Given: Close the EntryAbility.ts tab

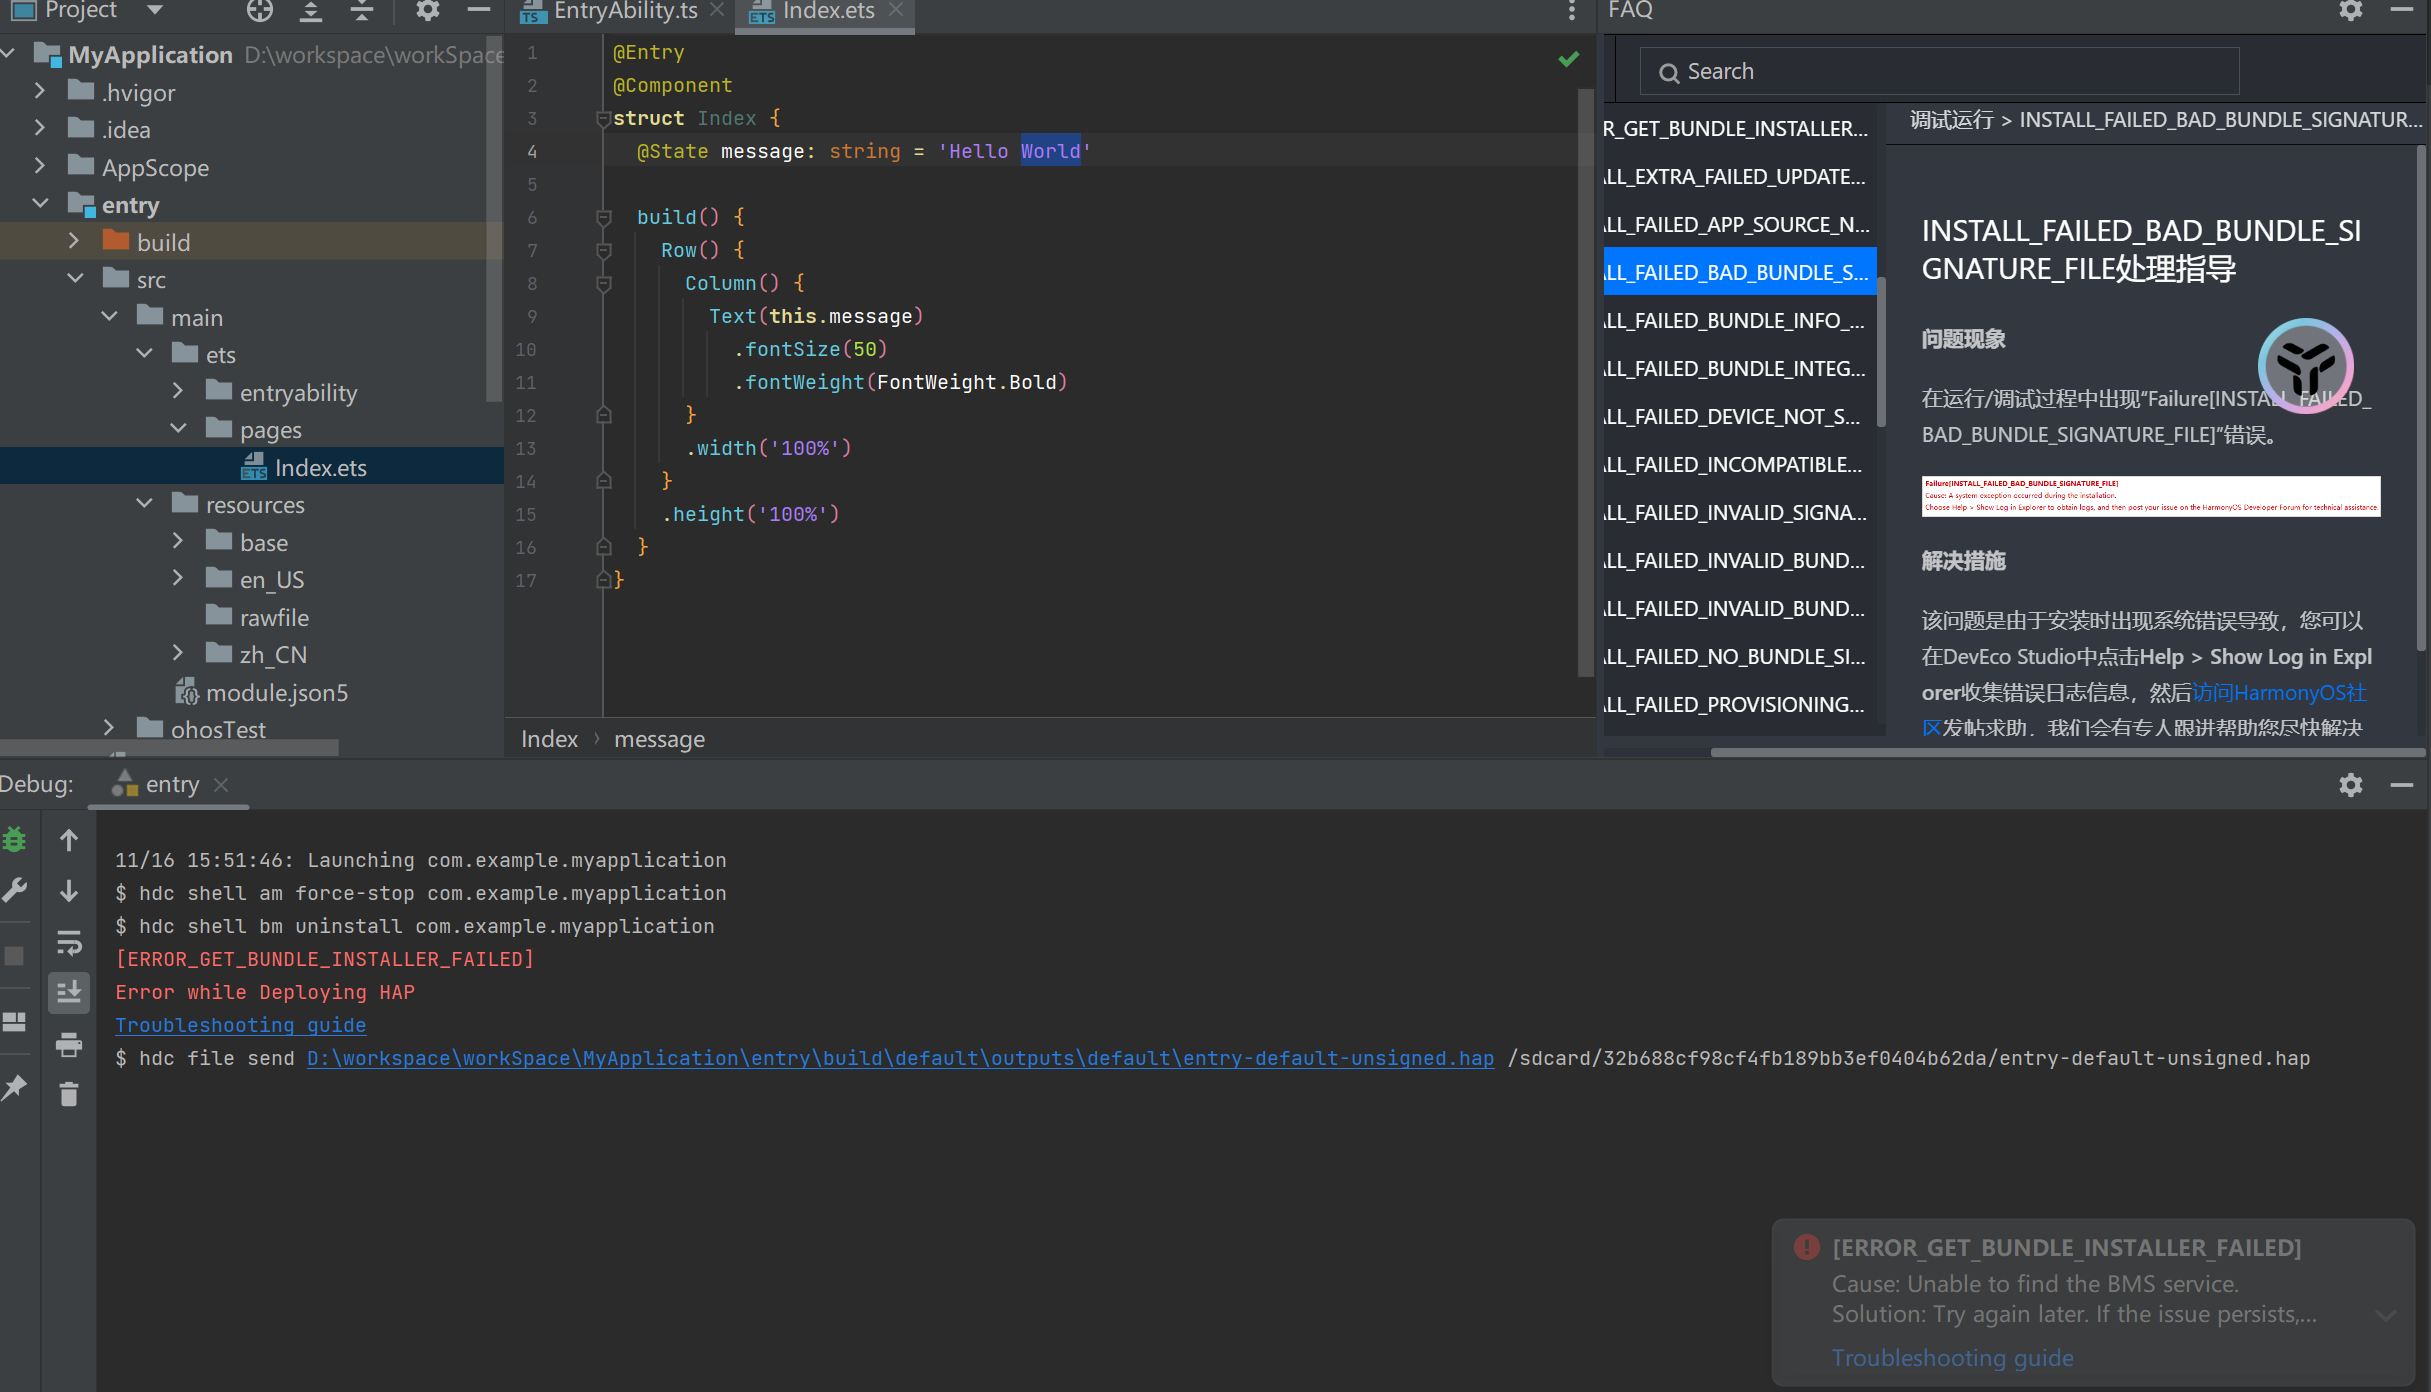Looking at the screenshot, I should click(717, 10).
